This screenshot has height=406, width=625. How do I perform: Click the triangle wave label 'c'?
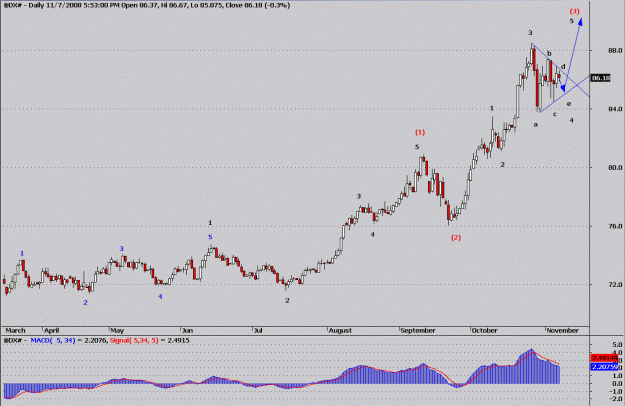554,114
